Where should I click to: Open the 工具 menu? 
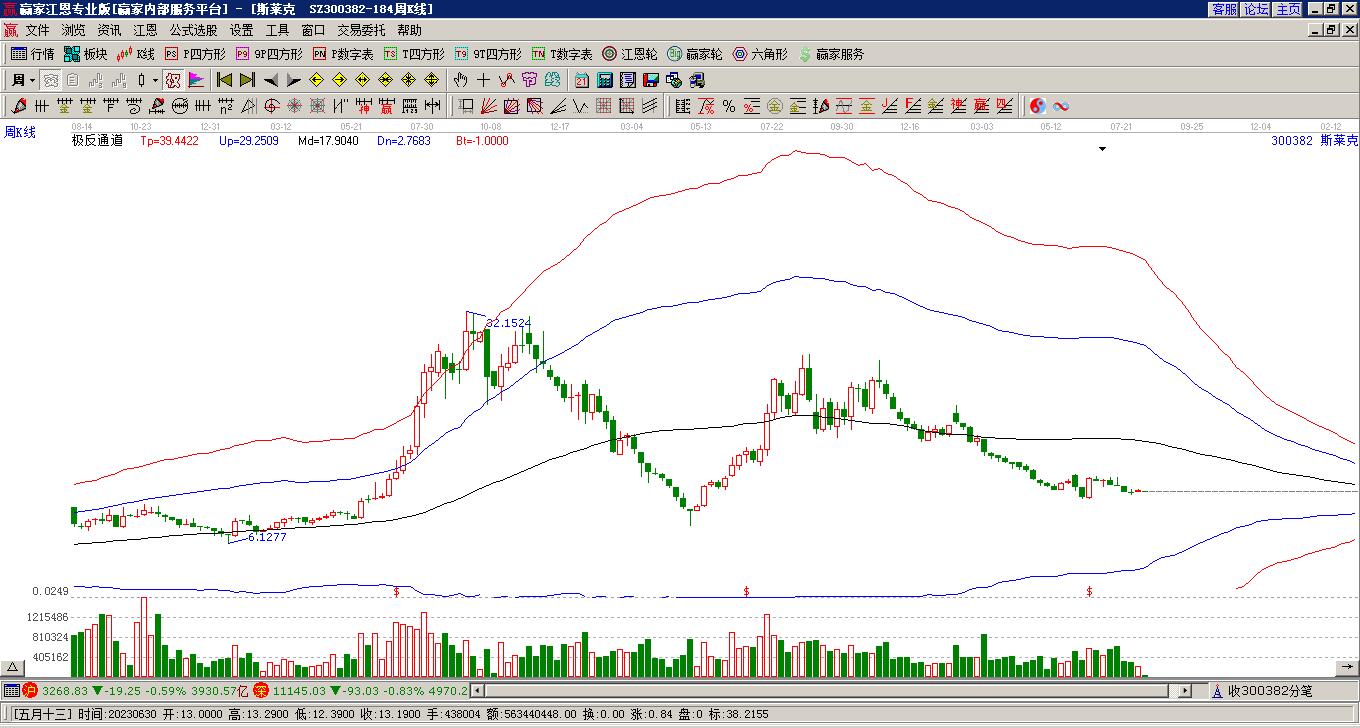277,31
